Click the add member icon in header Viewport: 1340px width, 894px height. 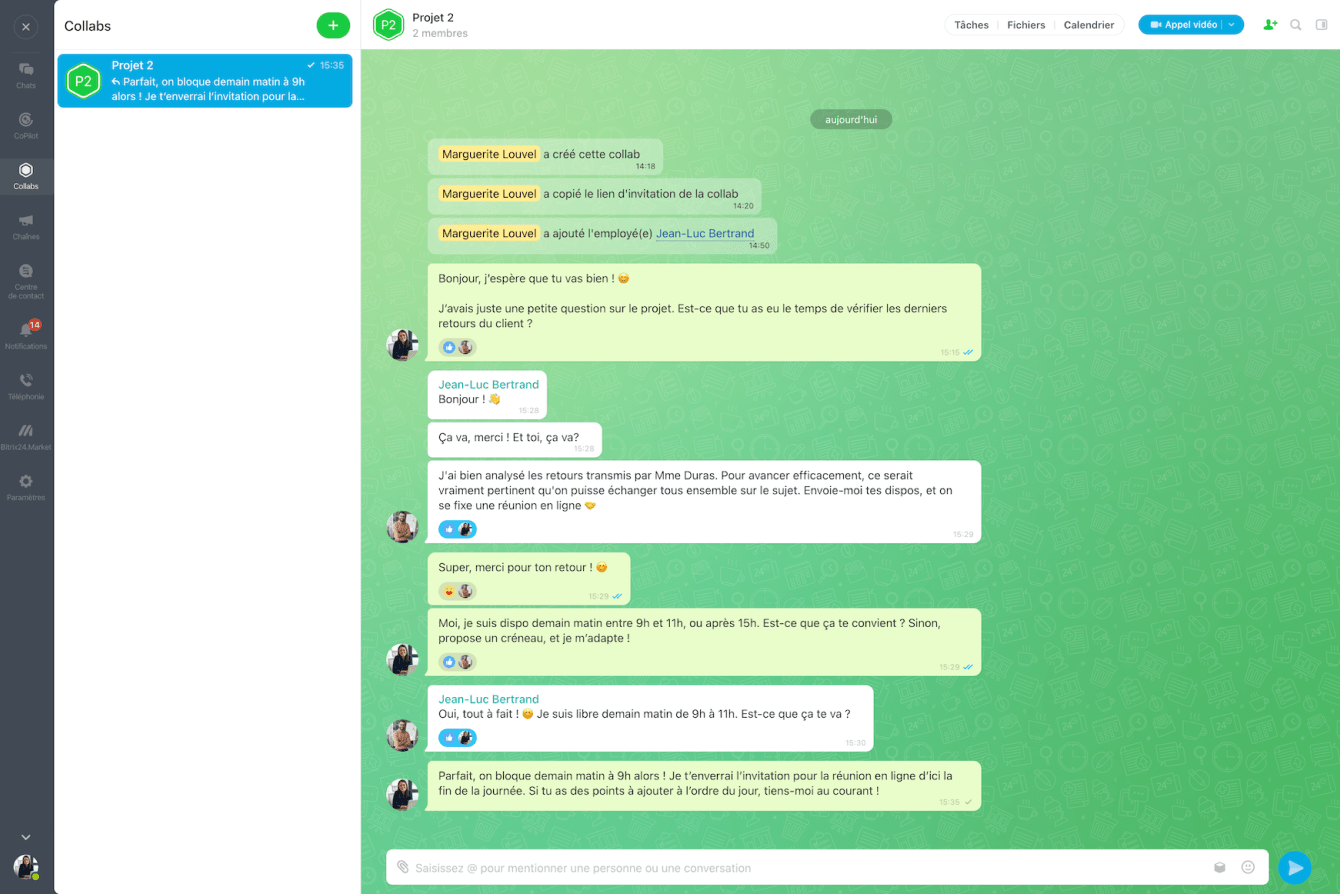coord(1270,25)
